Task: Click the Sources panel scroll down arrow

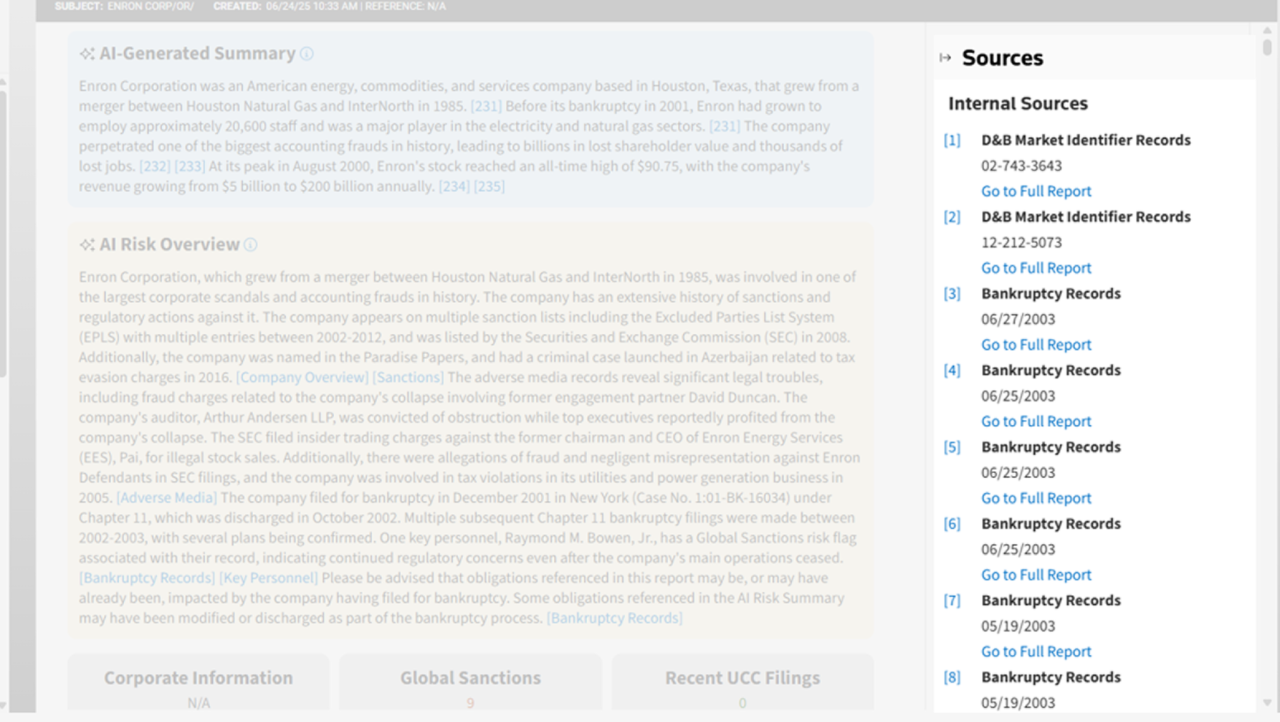Action: [x=1267, y=702]
